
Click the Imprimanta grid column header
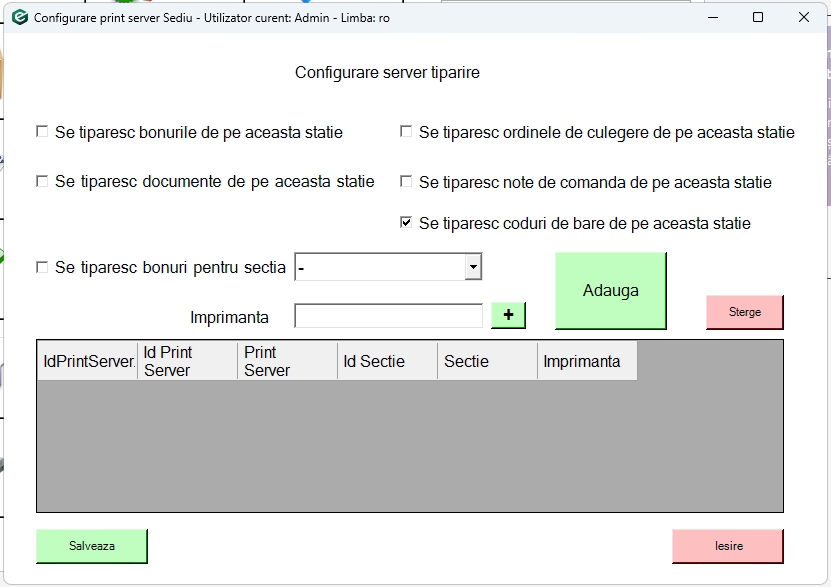[587, 361]
